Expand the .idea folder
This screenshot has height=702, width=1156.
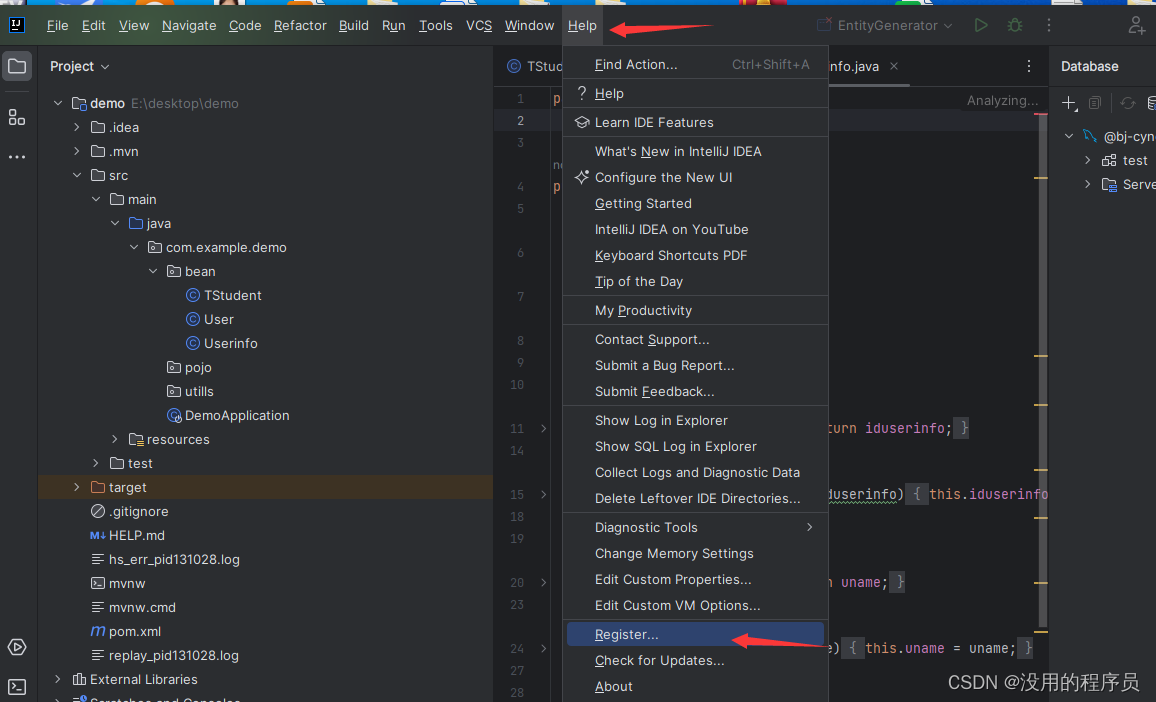pos(77,128)
